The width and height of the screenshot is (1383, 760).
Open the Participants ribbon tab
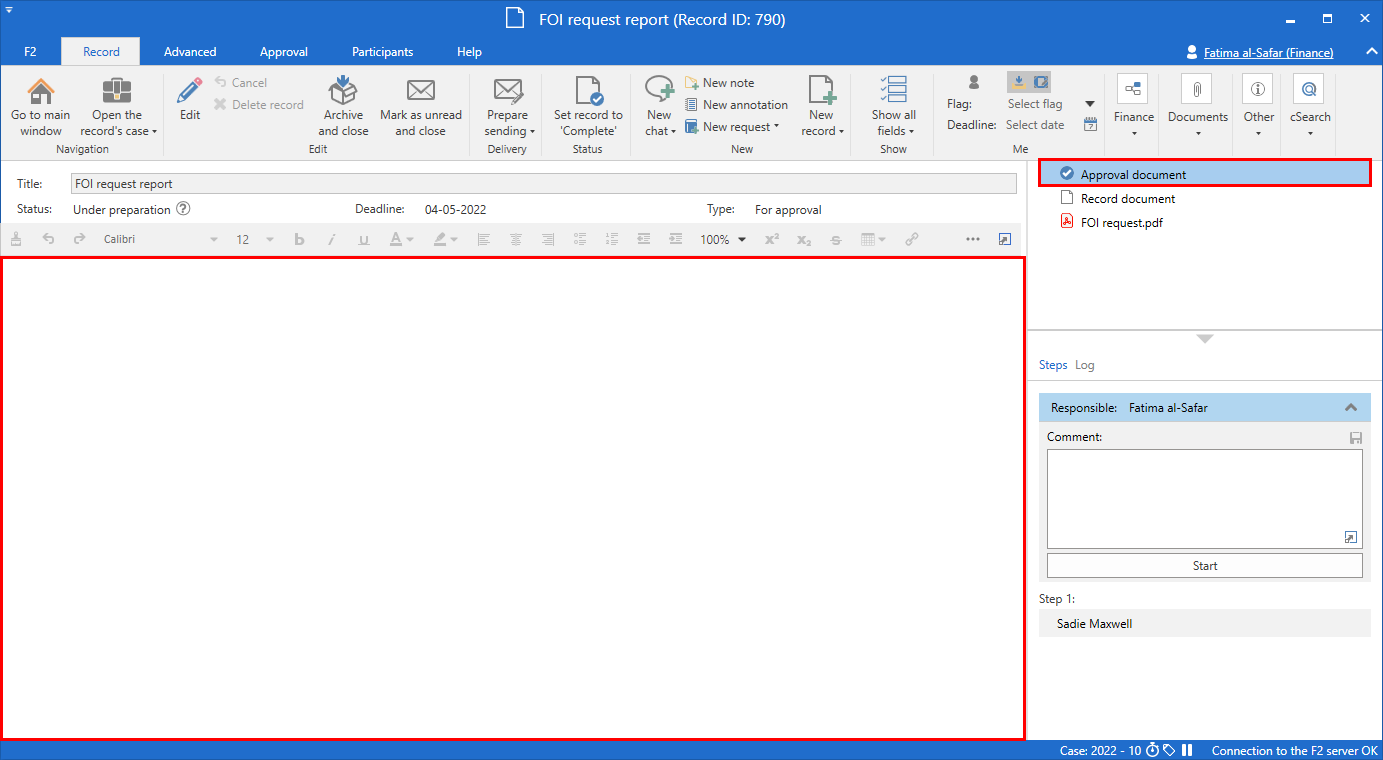[x=382, y=52]
